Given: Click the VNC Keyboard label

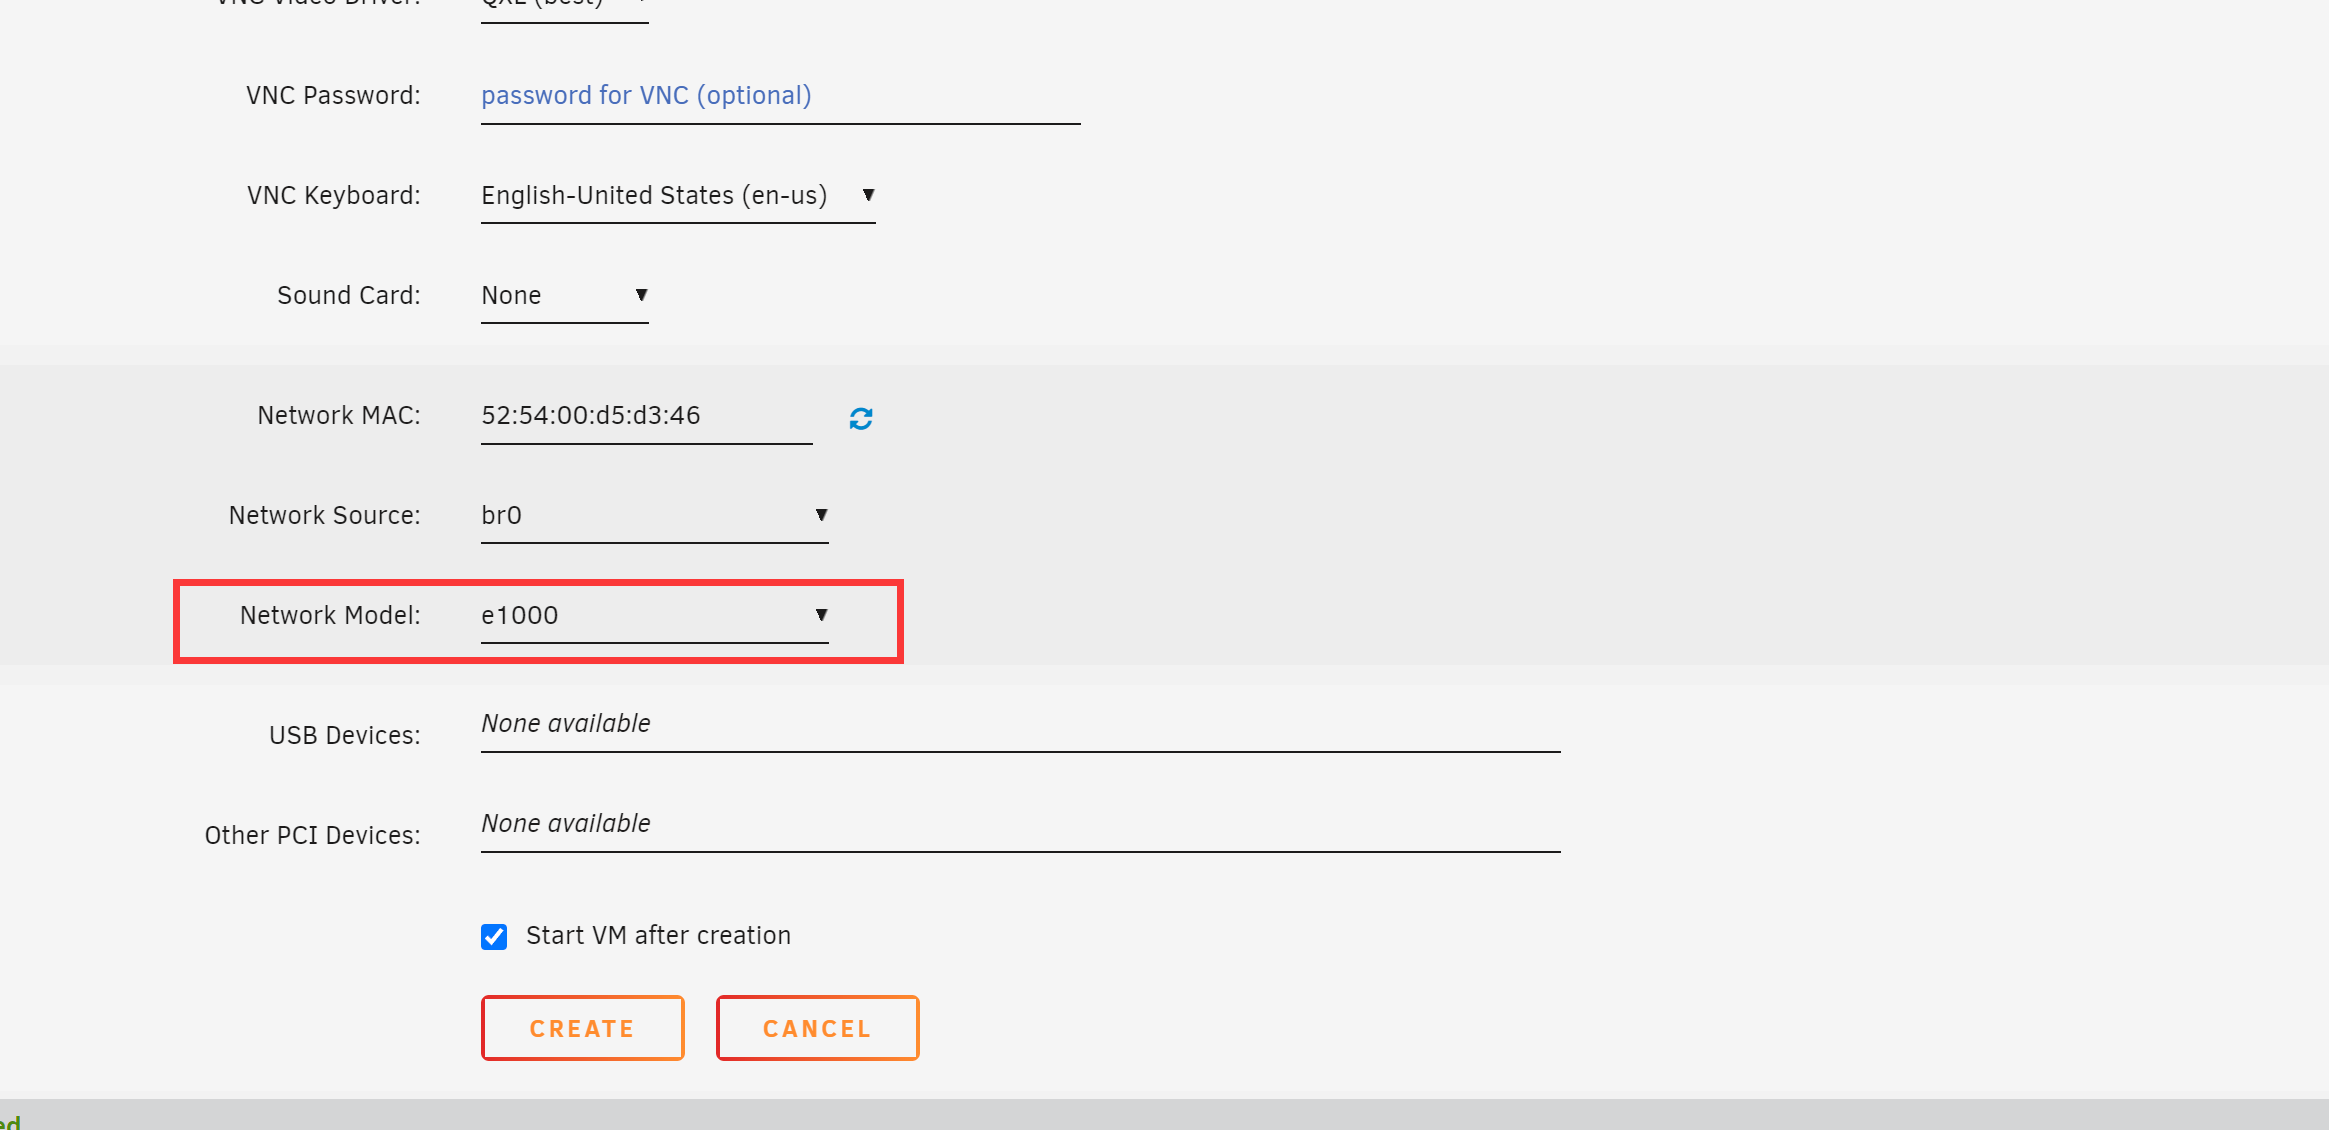Looking at the screenshot, I should pyautogui.click(x=333, y=196).
